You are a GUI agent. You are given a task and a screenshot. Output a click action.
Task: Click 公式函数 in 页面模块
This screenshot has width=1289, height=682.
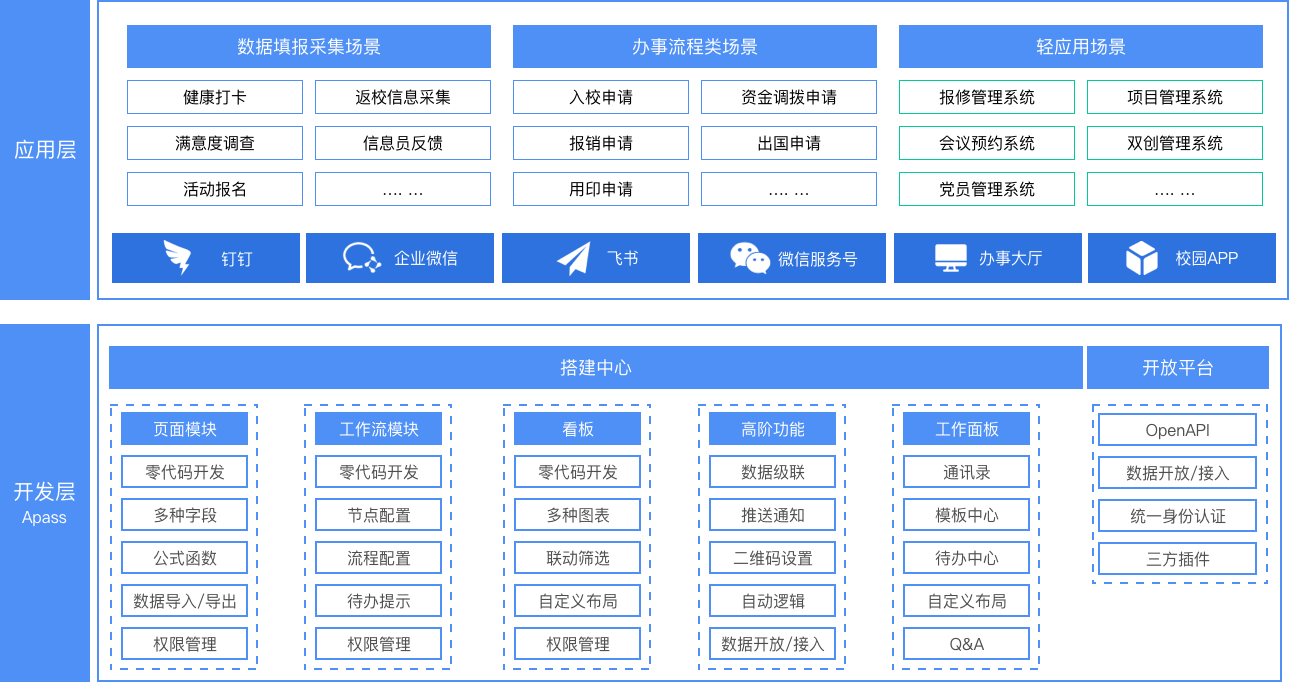184,558
